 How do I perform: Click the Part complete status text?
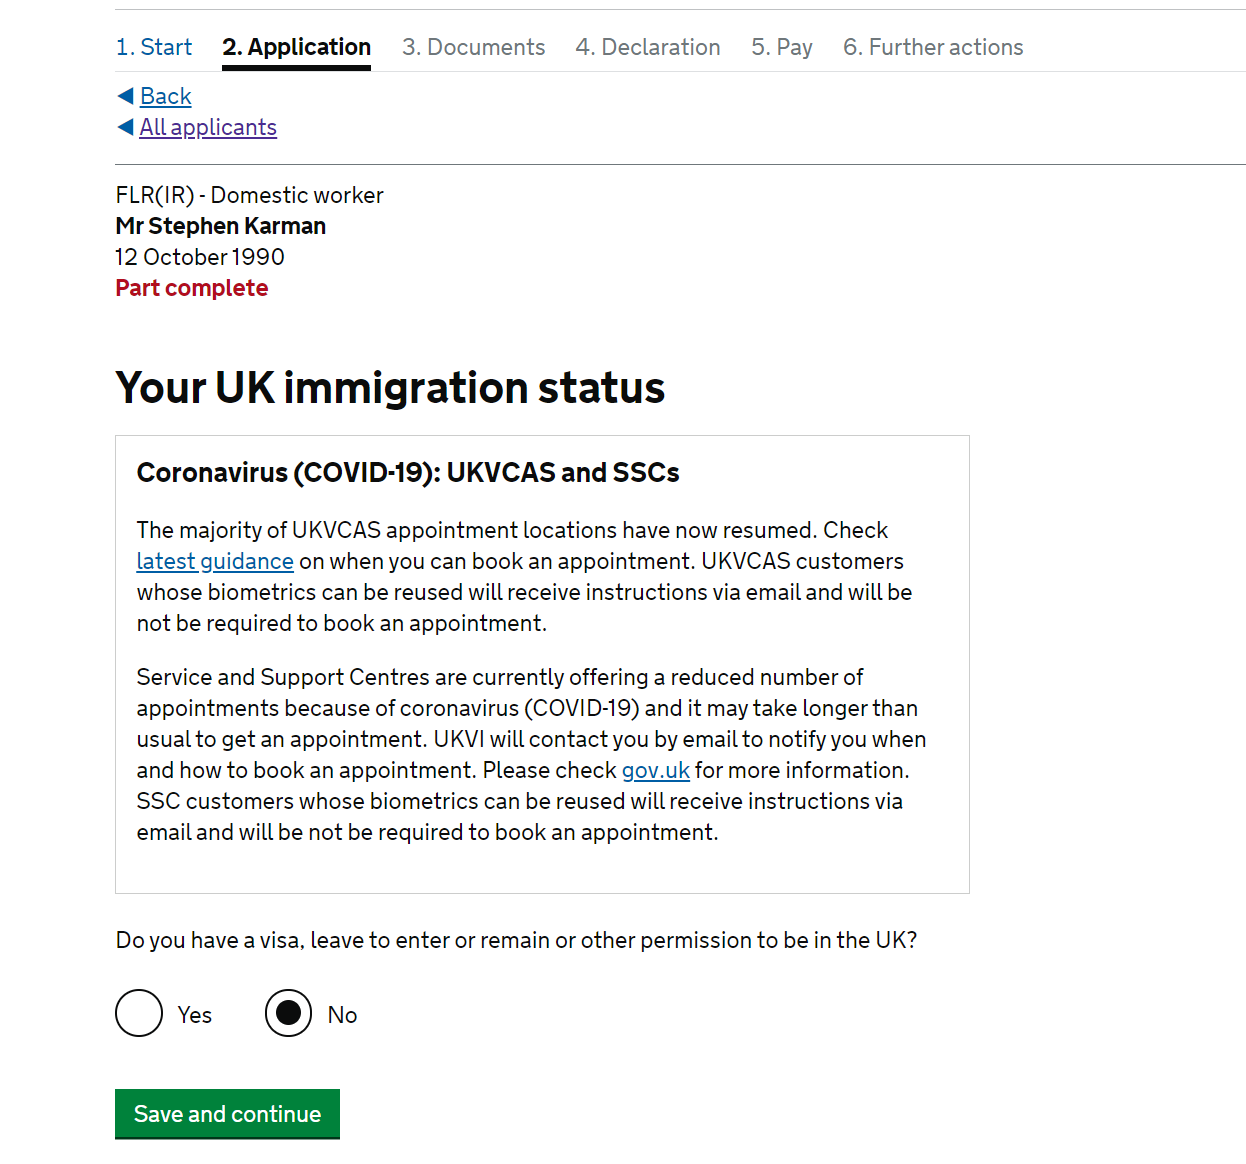coord(191,288)
